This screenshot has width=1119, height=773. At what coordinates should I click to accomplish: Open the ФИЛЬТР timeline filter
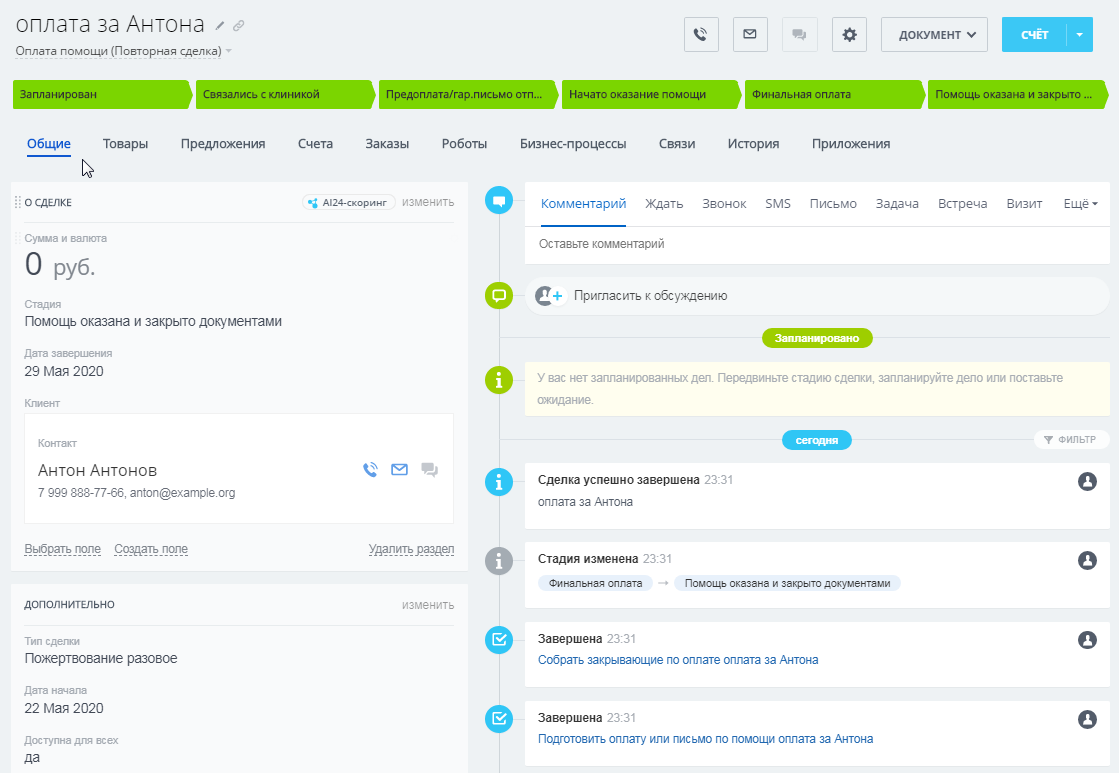pyautogui.click(x=1070, y=439)
